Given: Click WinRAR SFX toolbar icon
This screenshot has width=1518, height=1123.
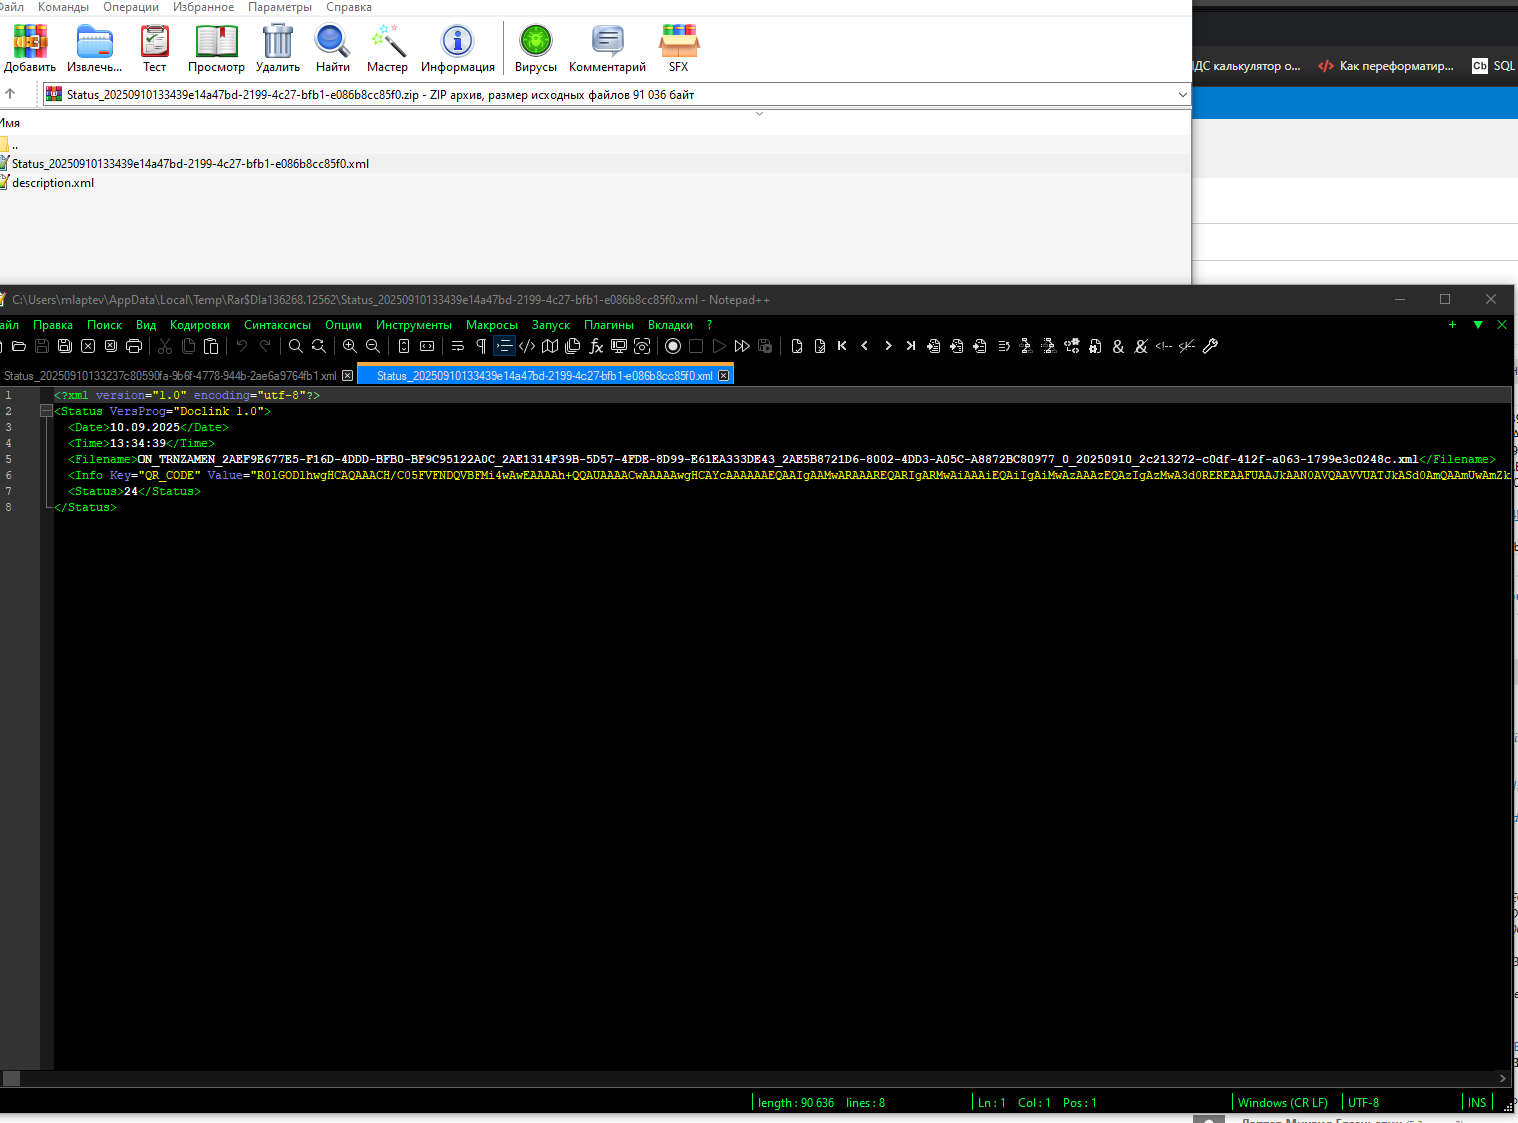Looking at the screenshot, I should 679,48.
